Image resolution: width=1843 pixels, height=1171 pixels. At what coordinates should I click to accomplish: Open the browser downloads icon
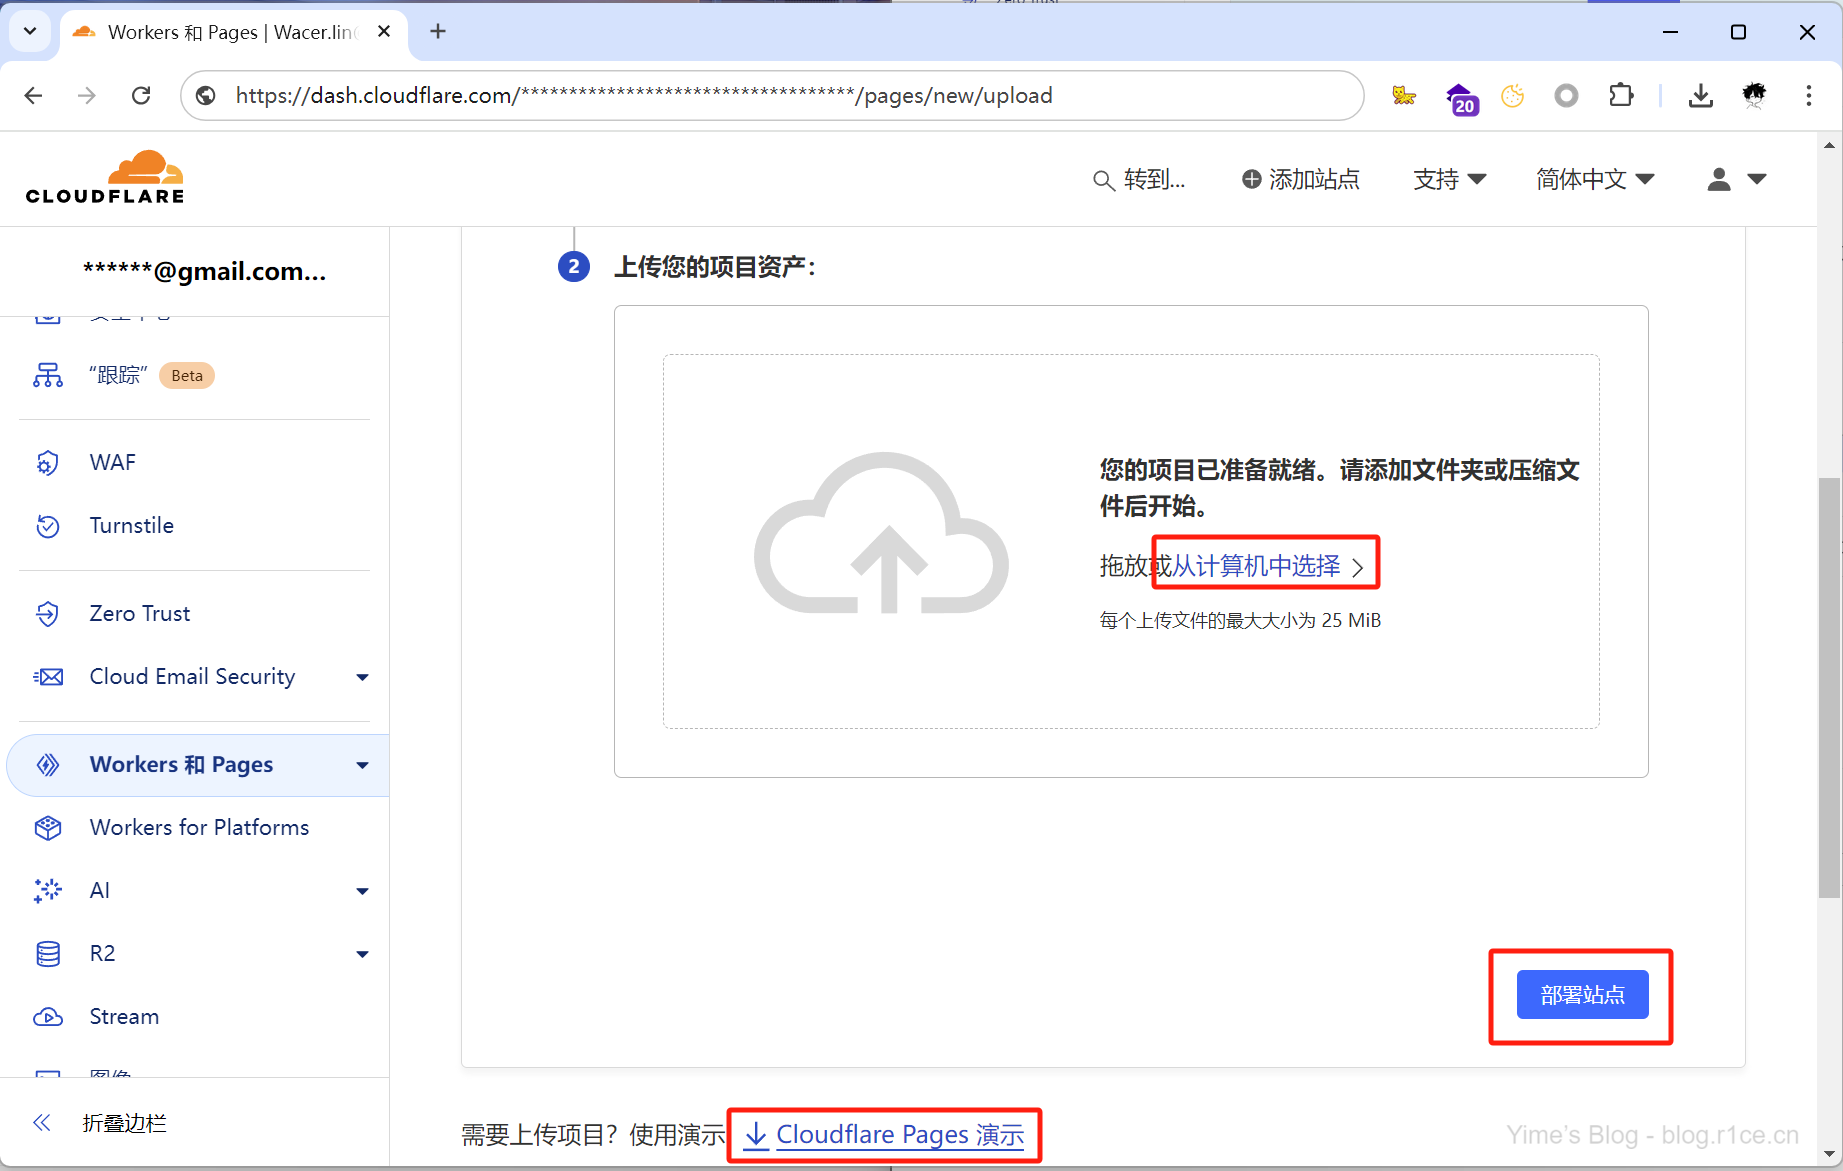point(1700,95)
